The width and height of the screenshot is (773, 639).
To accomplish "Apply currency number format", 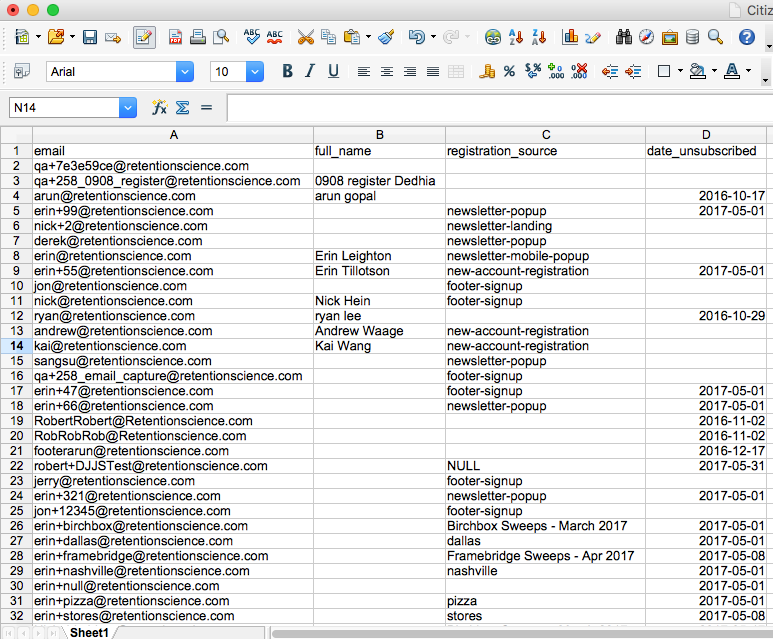I will click(x=487, y=71).
